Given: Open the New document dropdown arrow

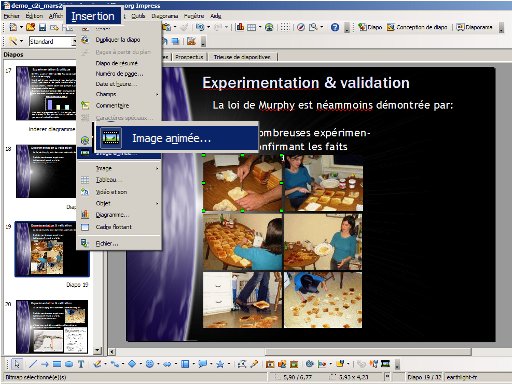Looking at the screenshot, I should pos(21,27).
